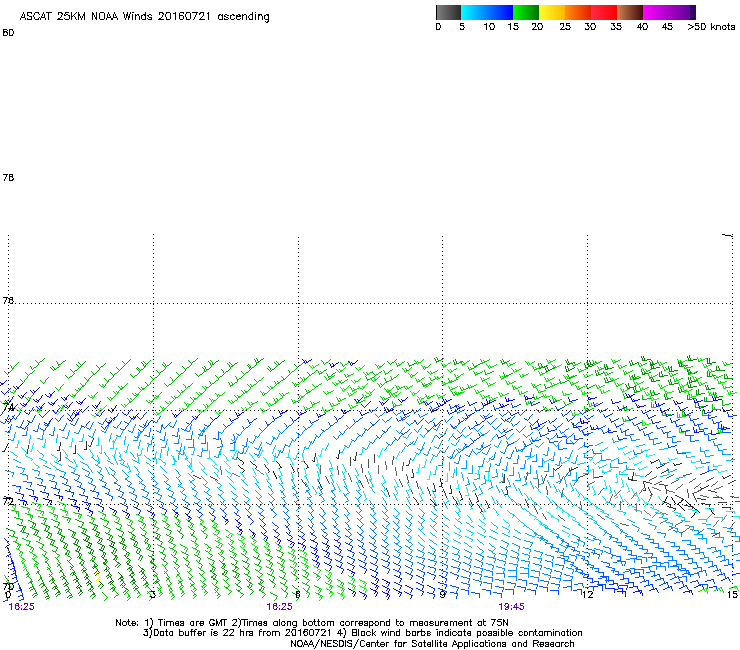Click the '20' value under the color bar

coord(537,27)
